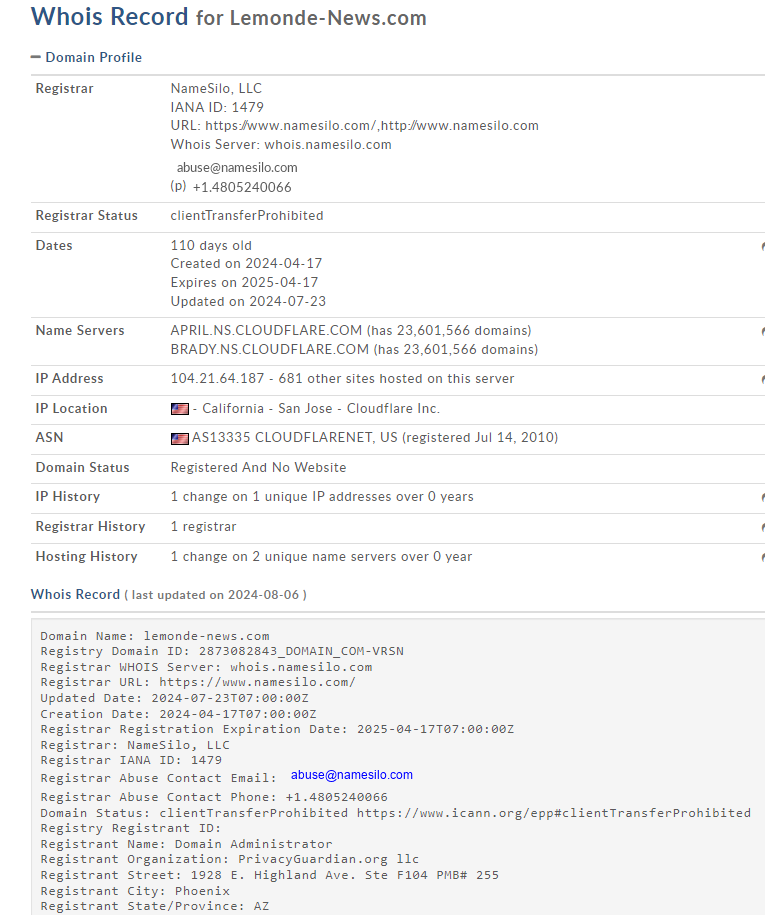Click 'Whois Record' heading with last updated date
Image resolution: width=765 pixels, height=915 pixels.
tap(169, 595)
